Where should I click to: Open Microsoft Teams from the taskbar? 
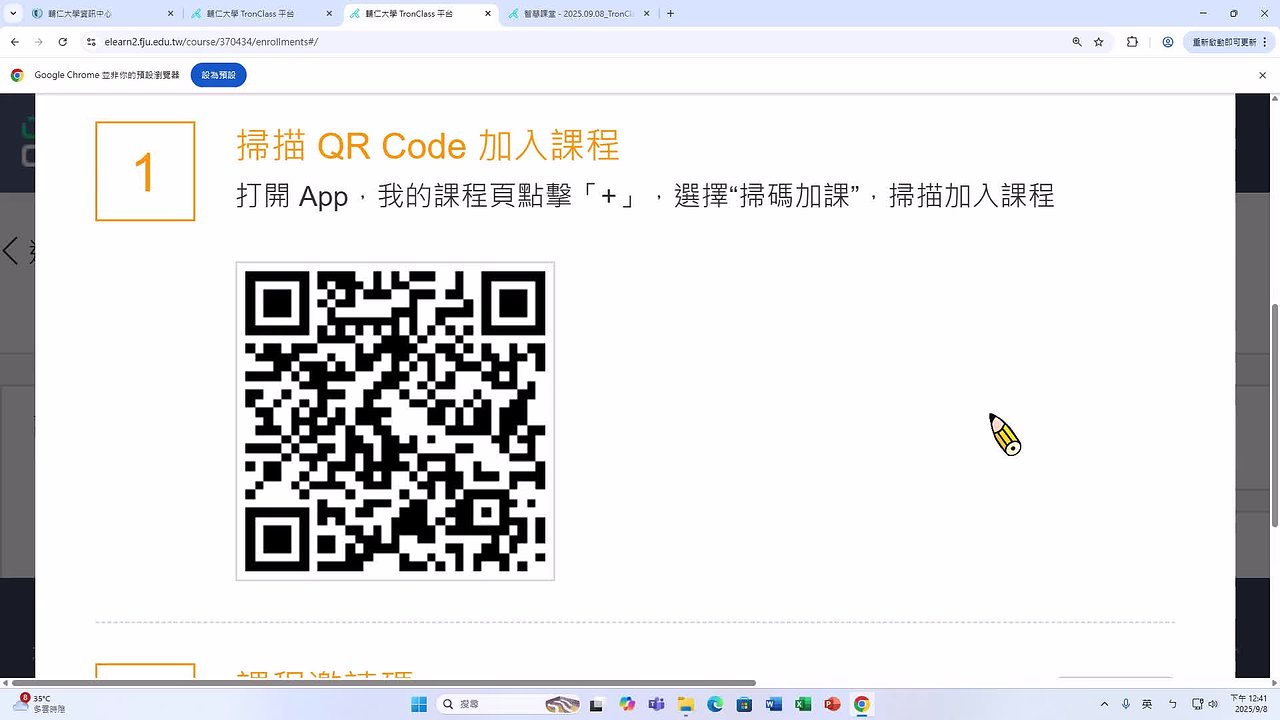(656, 704)
